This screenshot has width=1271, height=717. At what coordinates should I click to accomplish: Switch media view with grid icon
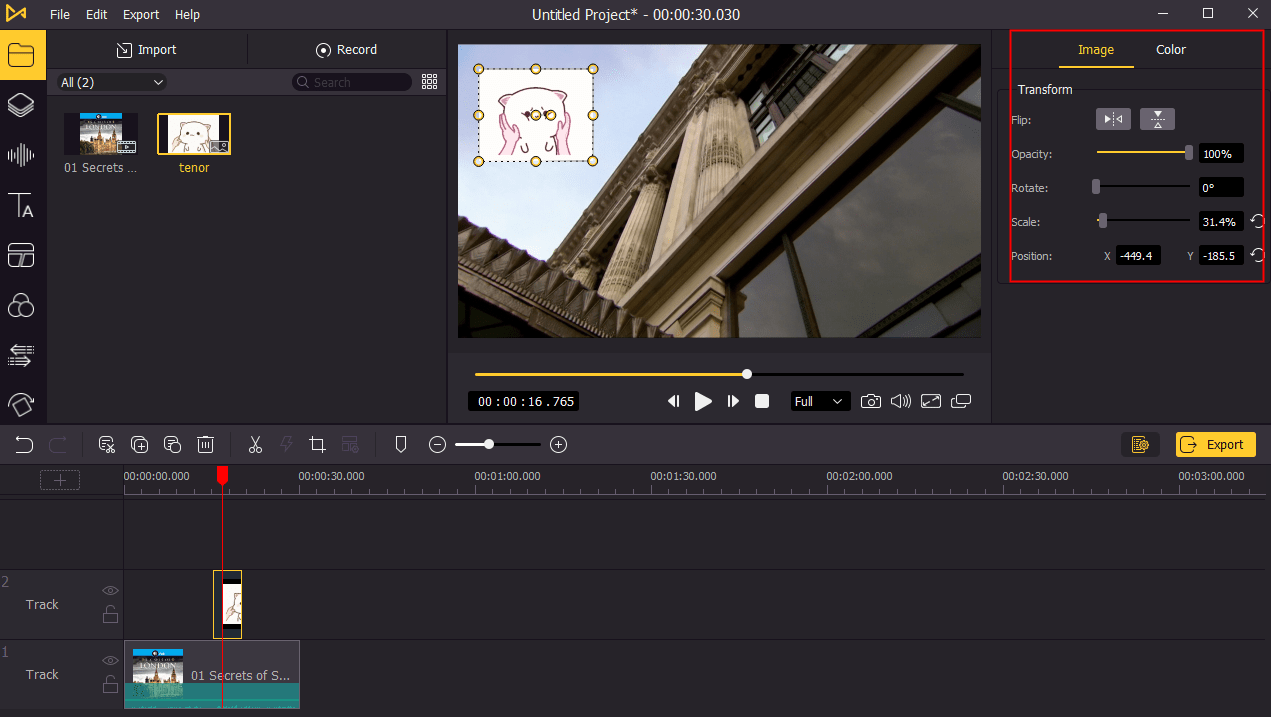click(430, 82)
